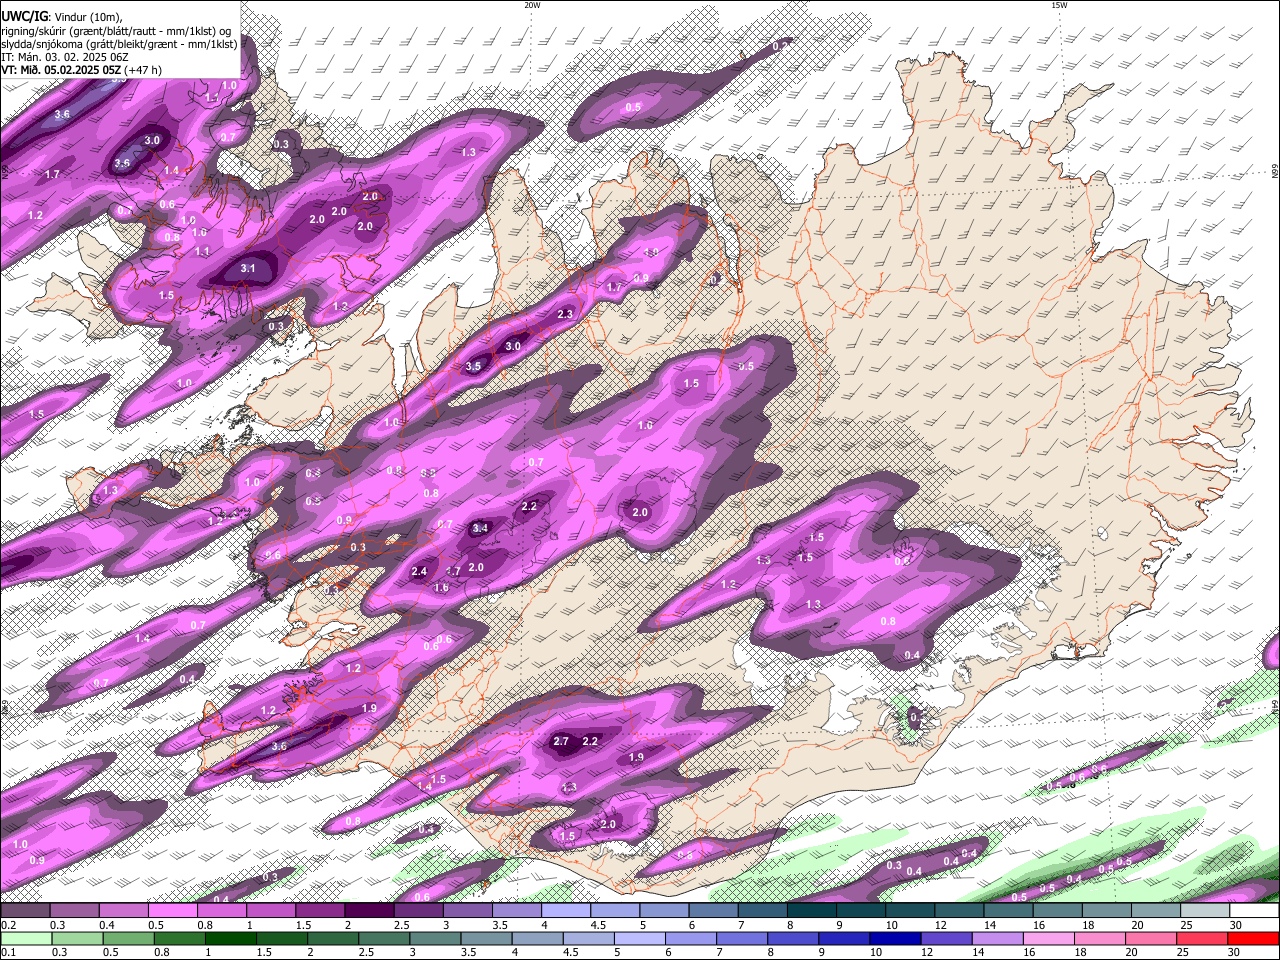Click the '3.1' precipitation value on the map
Viewport: 1280px width, 960px height.
tap(248, 269)
